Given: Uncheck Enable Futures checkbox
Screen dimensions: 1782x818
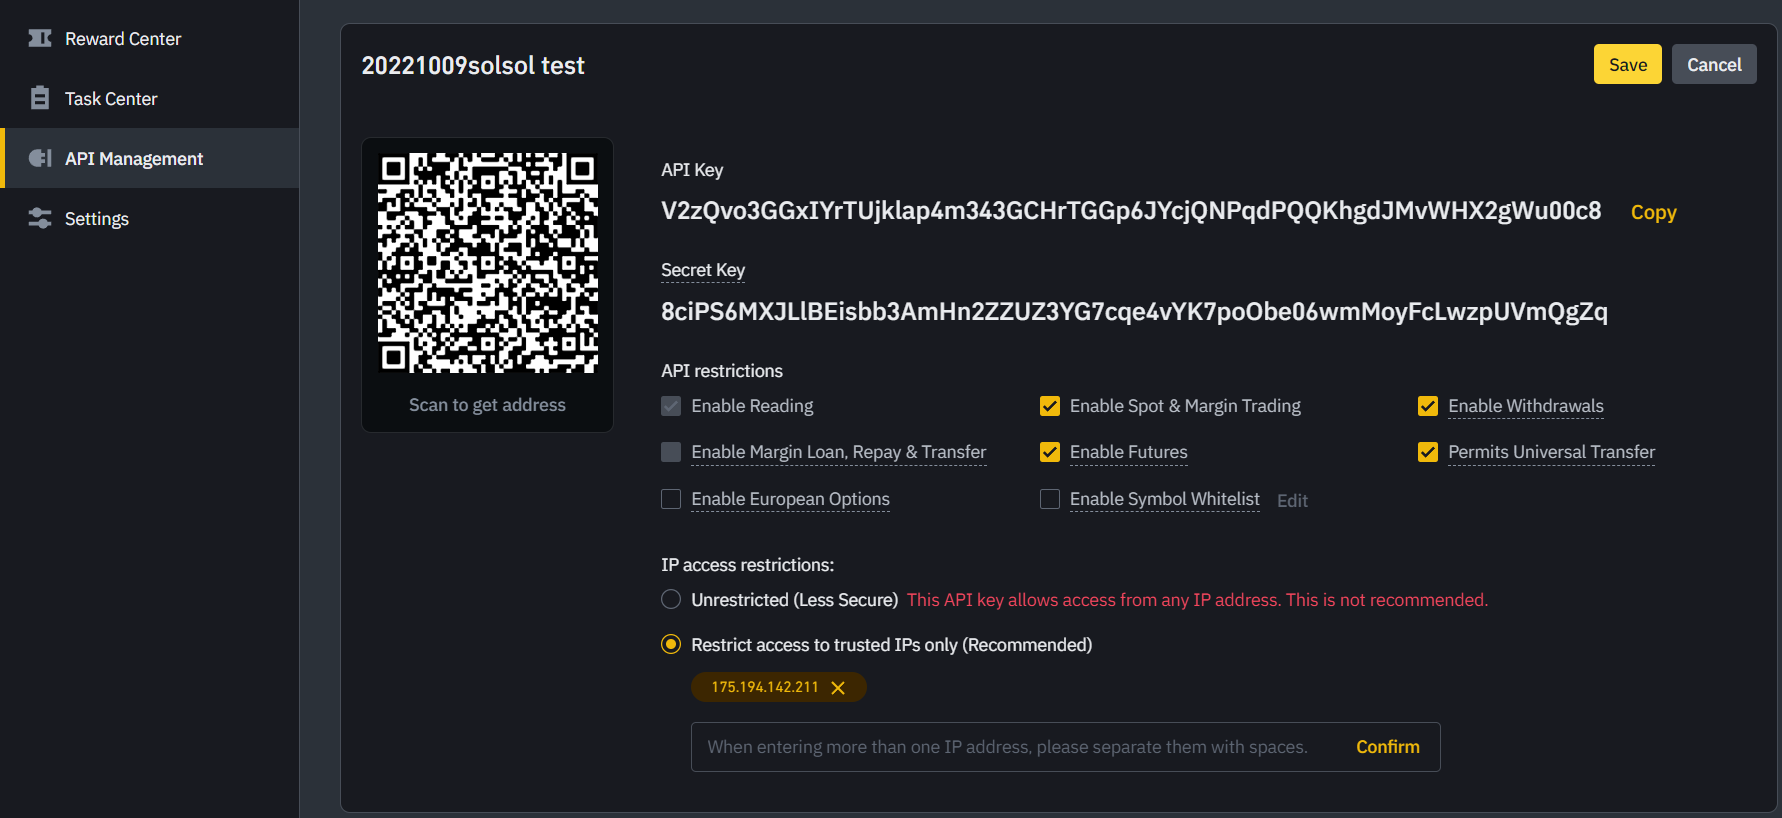Looking at the screenshot, I should click(1050, 452).
